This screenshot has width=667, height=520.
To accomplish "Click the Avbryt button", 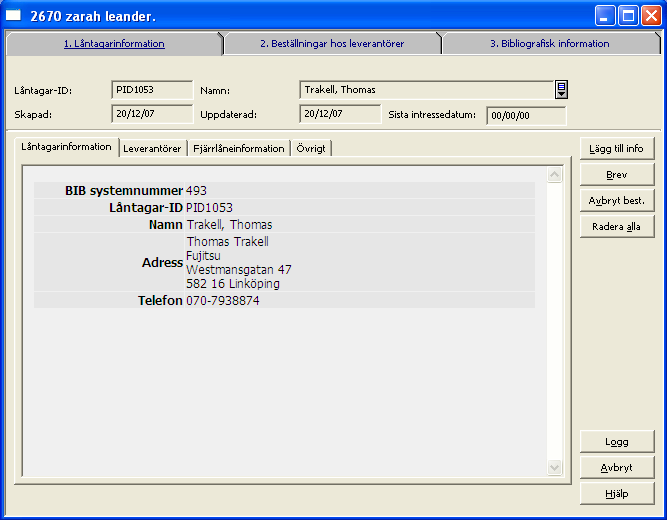I will (x=616, y=468).
